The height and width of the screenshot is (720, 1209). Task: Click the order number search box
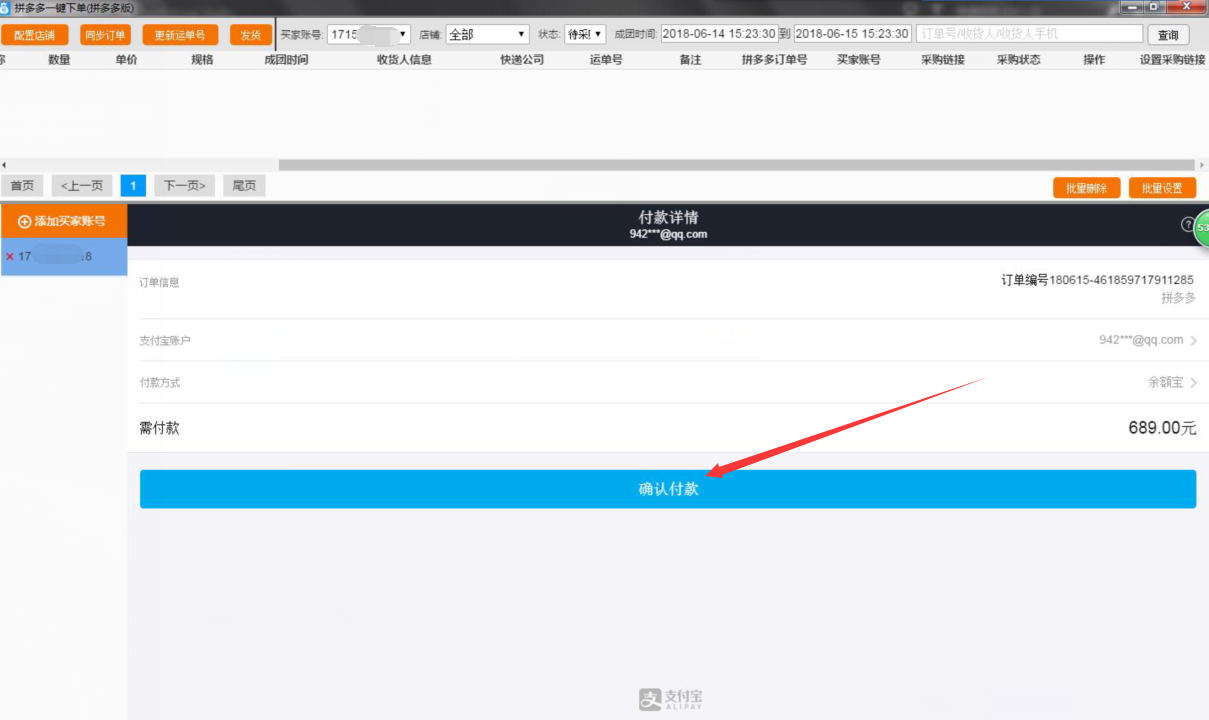[1029, 34]
